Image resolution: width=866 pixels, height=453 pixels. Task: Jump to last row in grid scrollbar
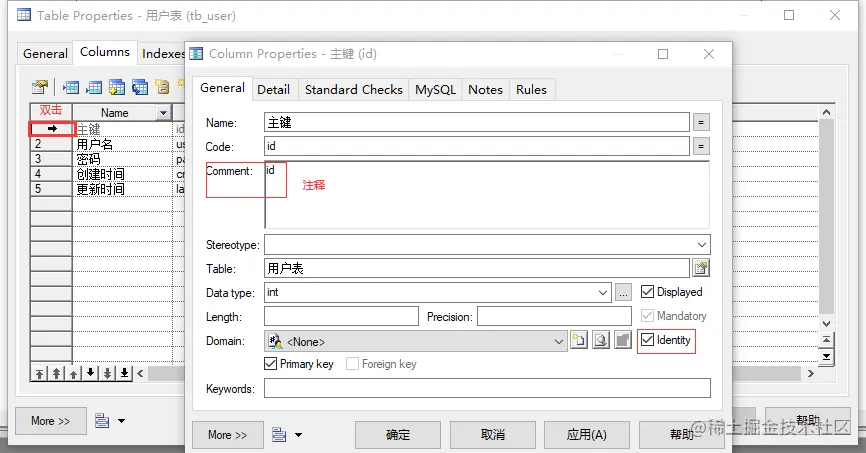(826, 357)
